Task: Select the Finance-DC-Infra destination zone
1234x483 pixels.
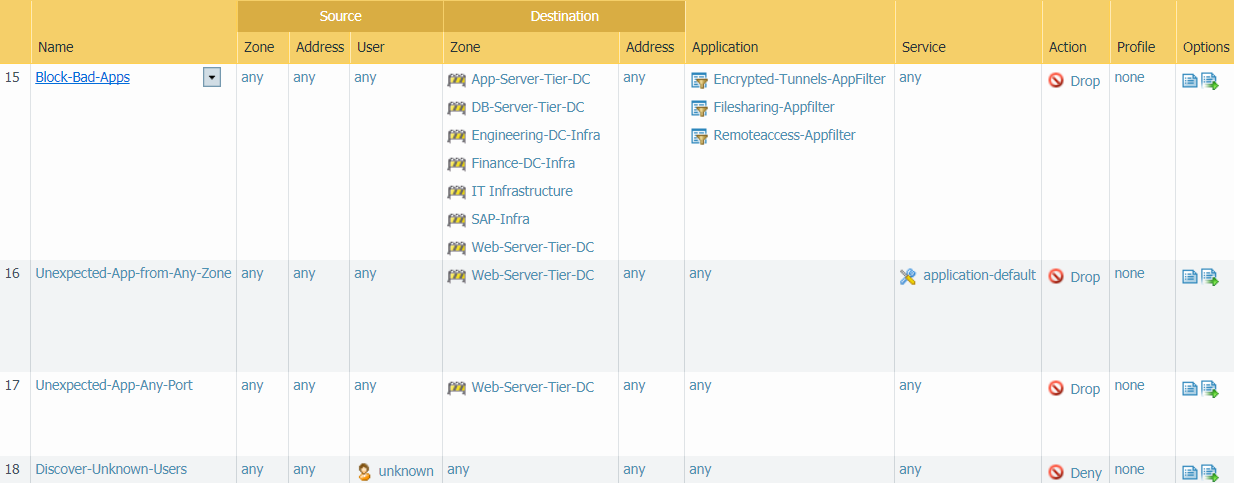Action: pos(523,163)
